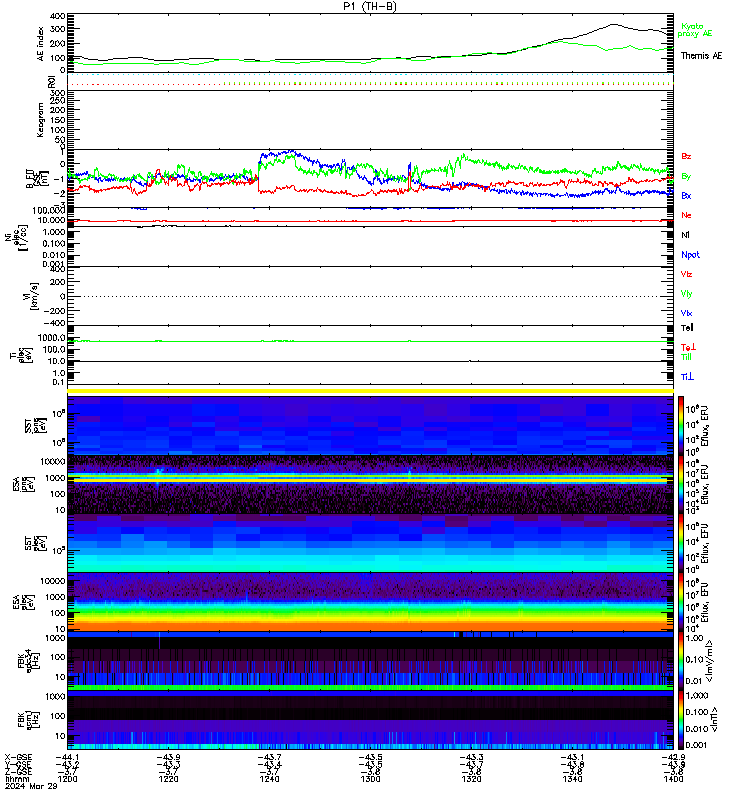This screenshot has height=800, width=750.
Task: Click the hhmm row label
Action: 16,779
